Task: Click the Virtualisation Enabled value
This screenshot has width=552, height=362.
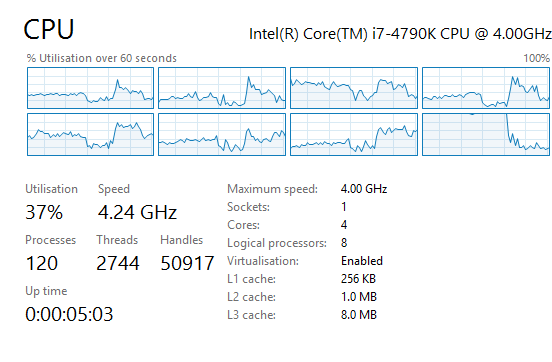Action: [362, 261]
